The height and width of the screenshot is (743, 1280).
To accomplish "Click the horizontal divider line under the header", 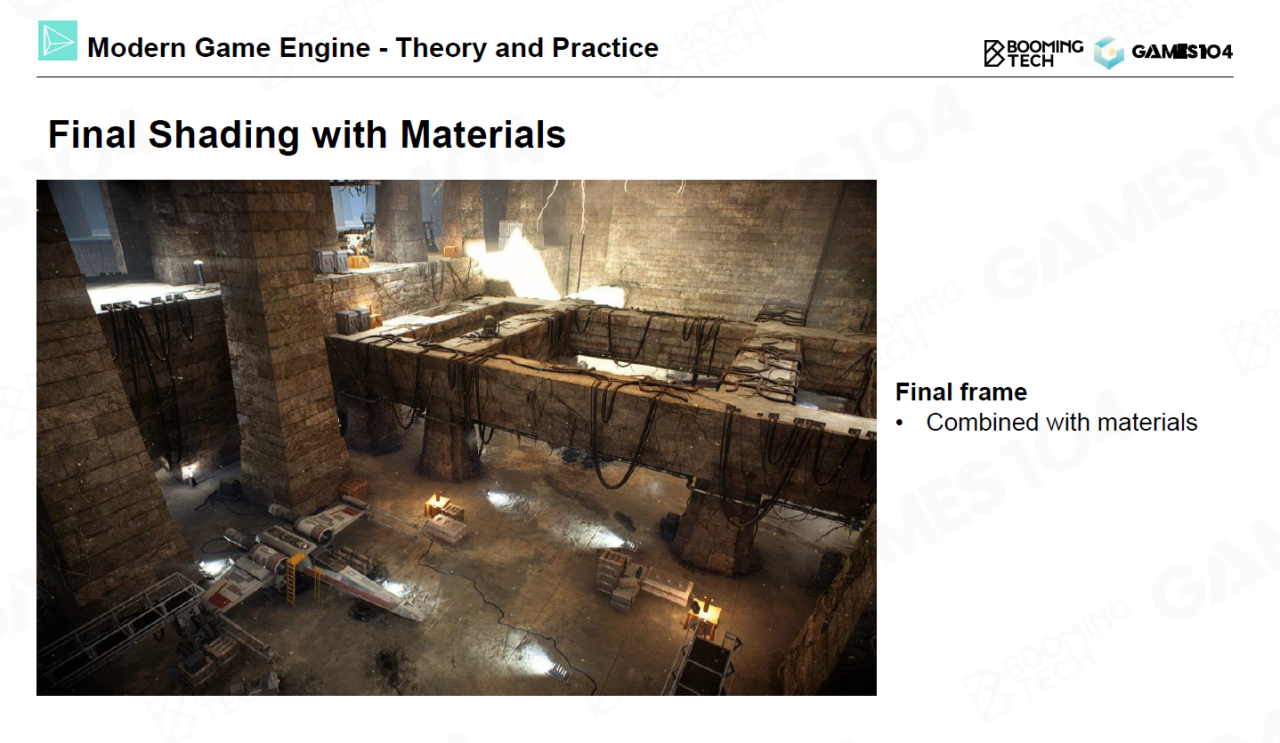I will (640, 77).
